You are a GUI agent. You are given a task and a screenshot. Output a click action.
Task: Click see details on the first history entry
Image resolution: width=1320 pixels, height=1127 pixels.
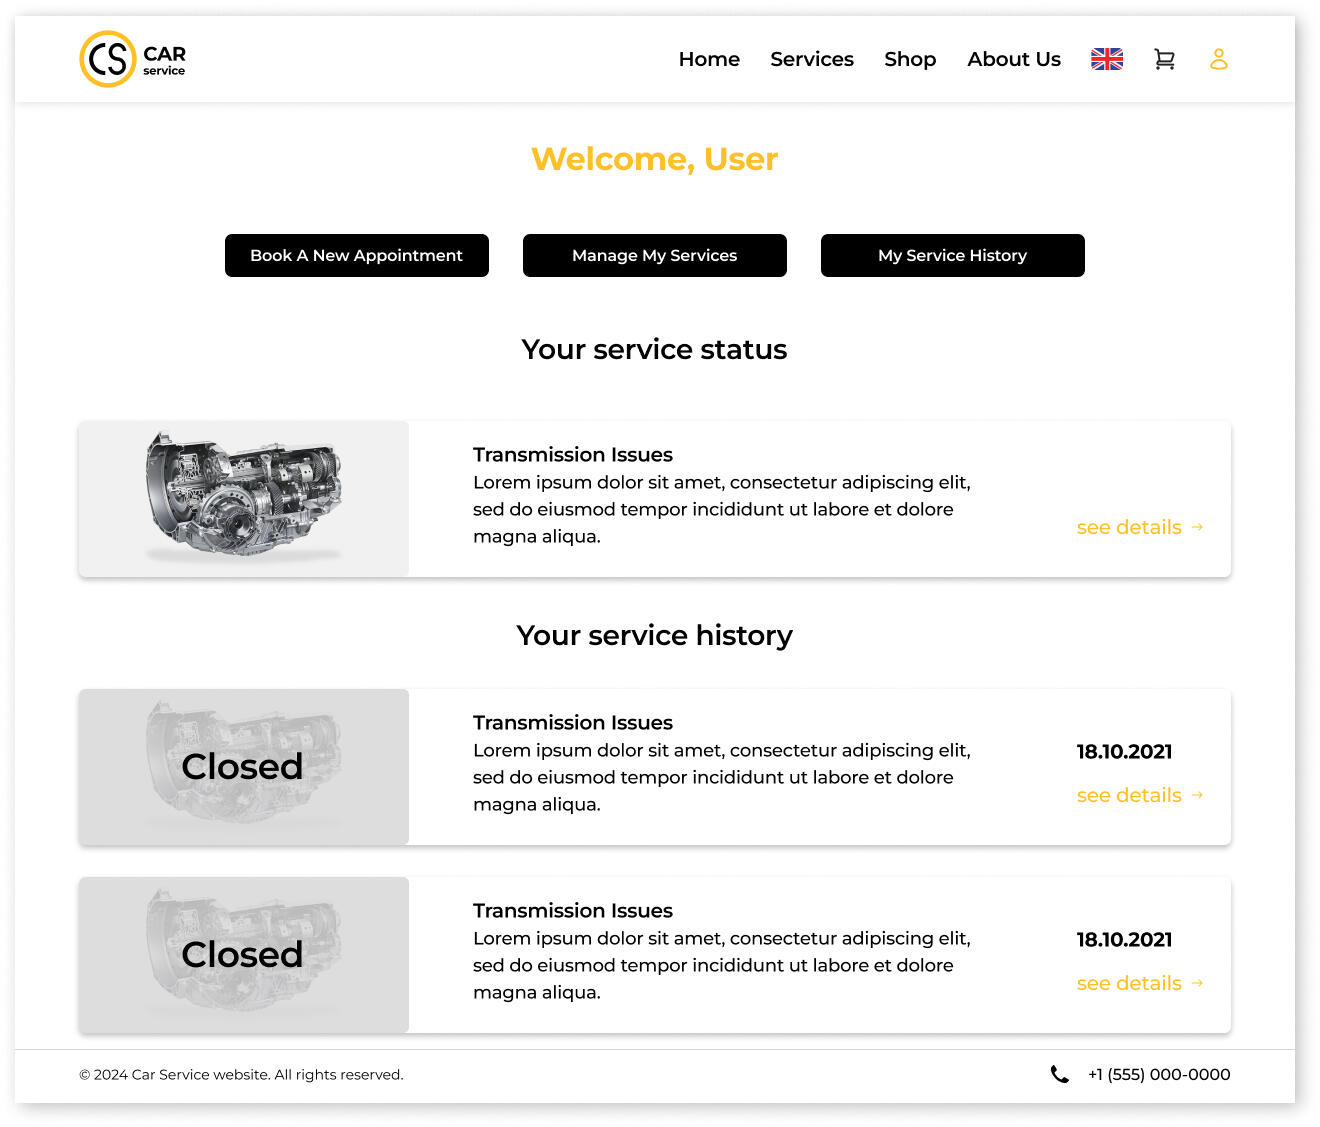click(1129, 795)
